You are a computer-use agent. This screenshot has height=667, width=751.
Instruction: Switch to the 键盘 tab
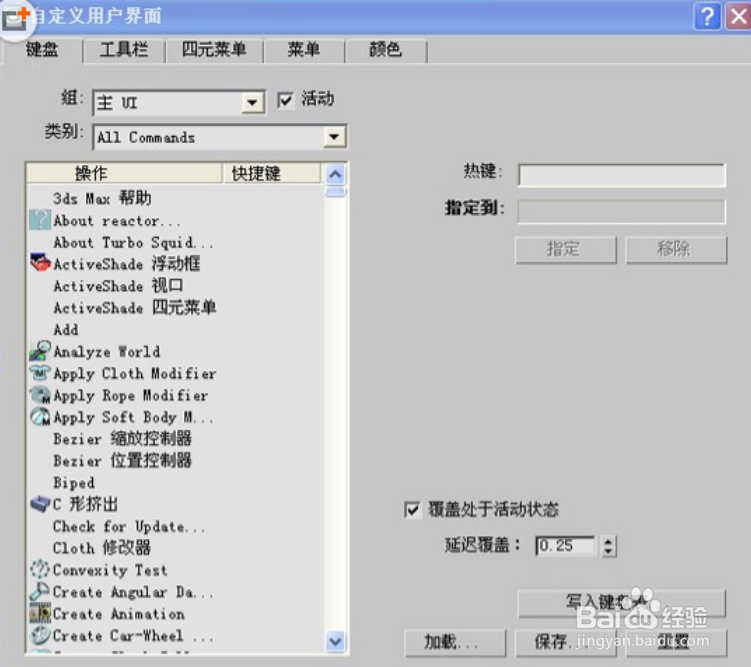pyautogui.click(x=42, y=49)
